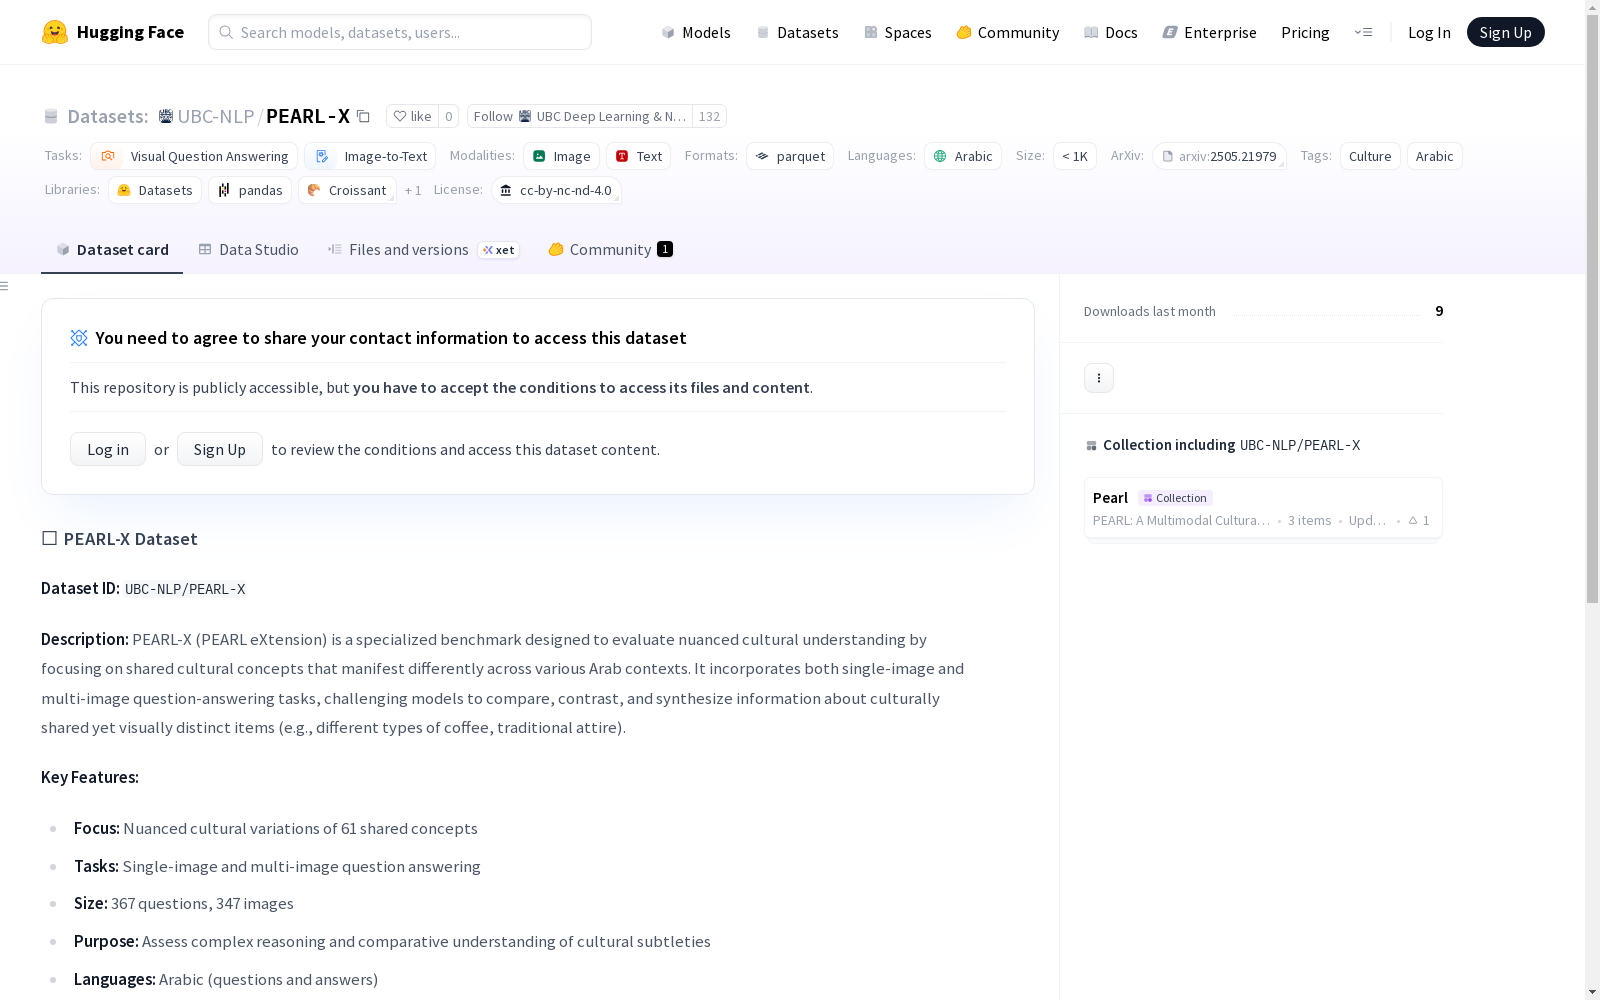Open the three-dot options menu in sidebar

coord(1099,378)
